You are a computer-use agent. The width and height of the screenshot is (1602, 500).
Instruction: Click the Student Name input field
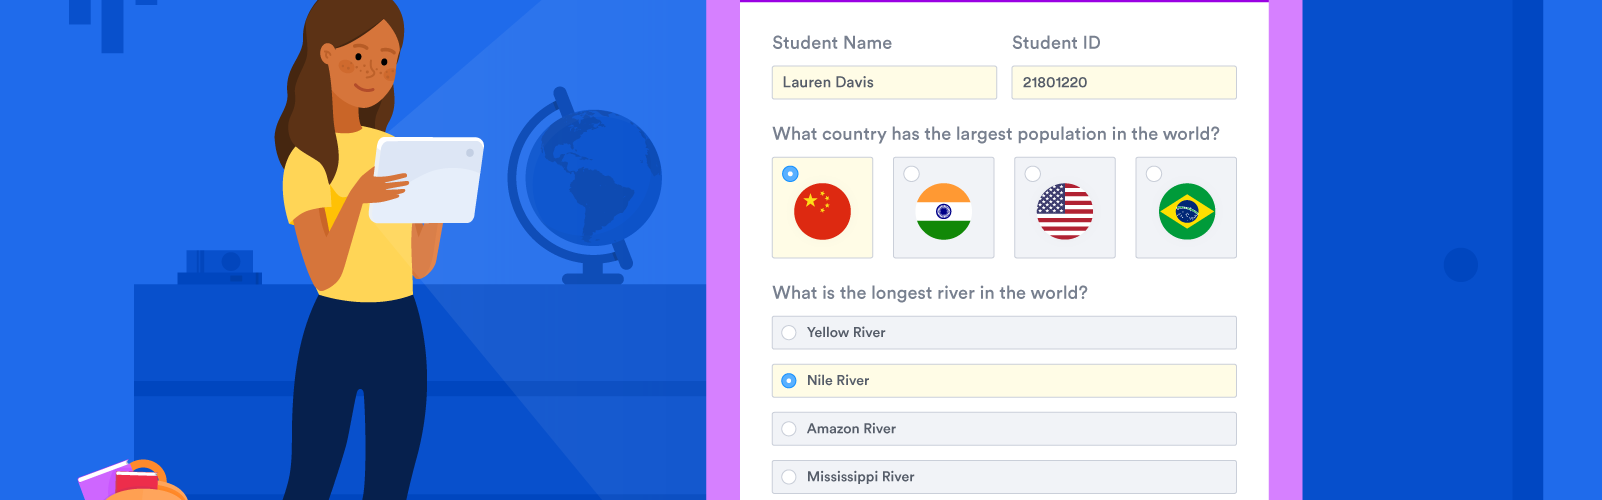pos(884,82)
